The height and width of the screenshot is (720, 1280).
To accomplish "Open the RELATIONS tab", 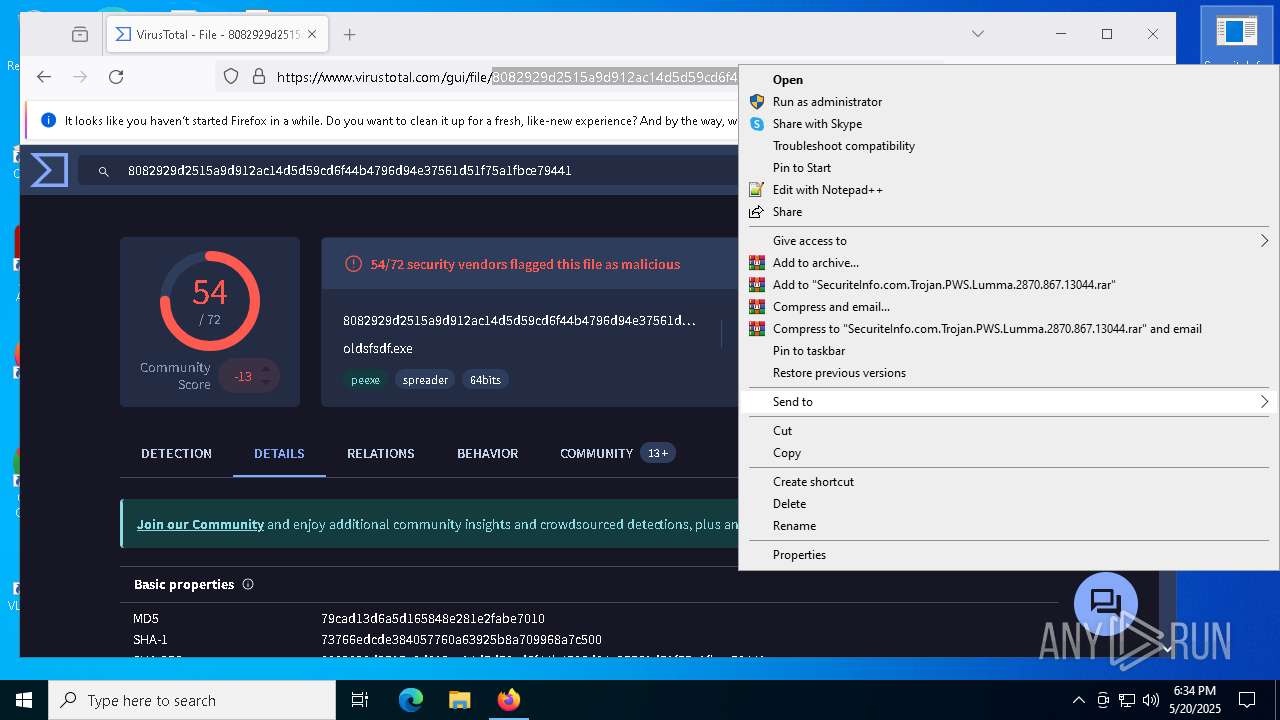I will pyautogui.click(x=380, y=453).
